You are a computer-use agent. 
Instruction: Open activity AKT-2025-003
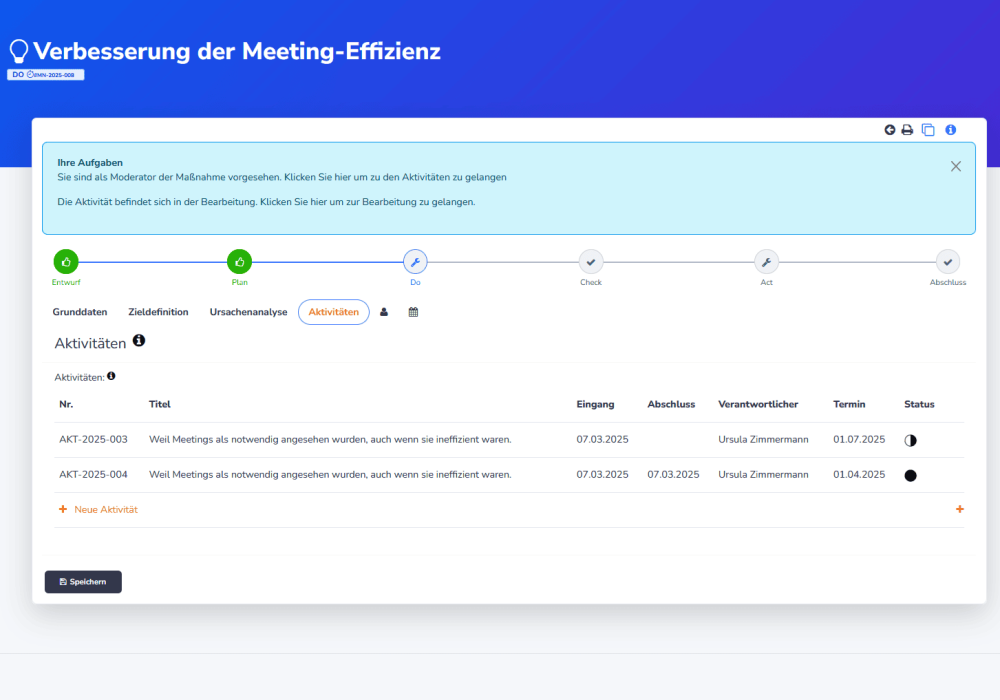tap(93, 439)
